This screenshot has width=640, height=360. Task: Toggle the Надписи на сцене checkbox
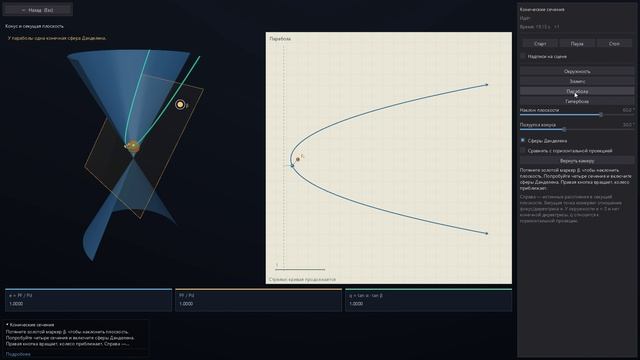523,56
